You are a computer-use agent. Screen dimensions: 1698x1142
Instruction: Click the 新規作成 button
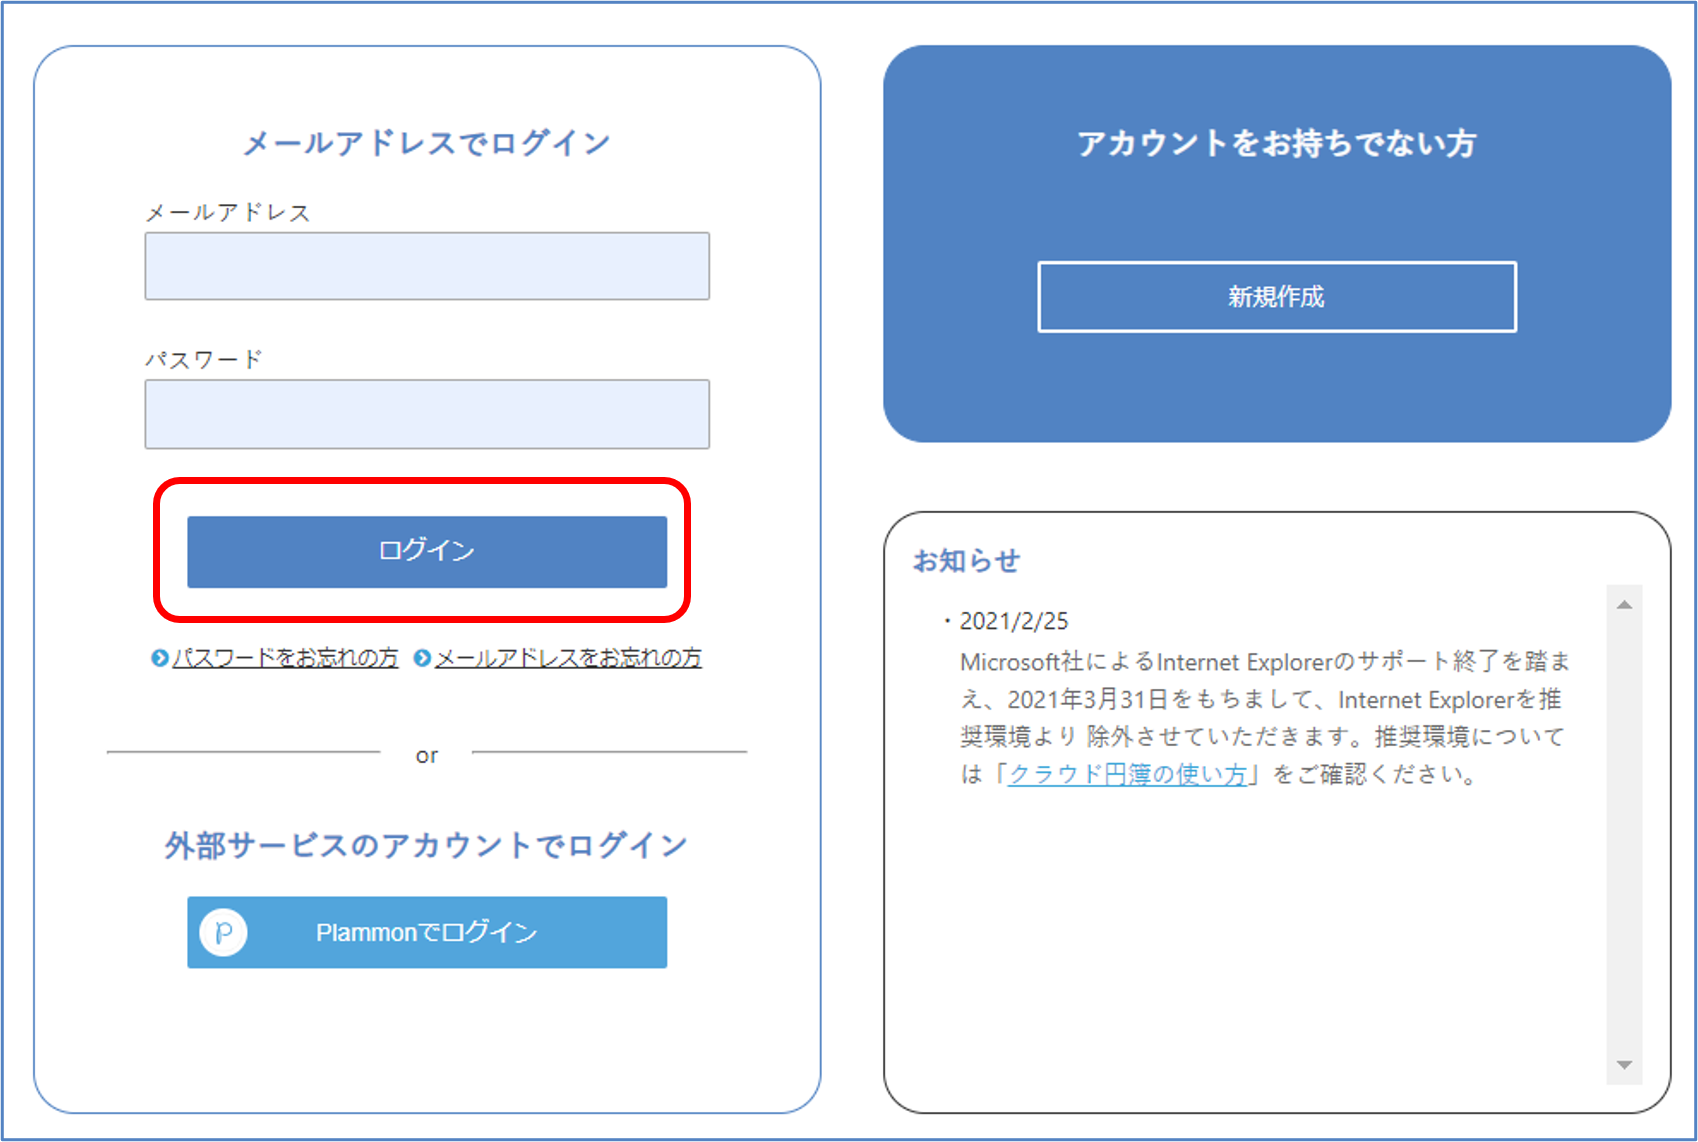click(1277, 297)
